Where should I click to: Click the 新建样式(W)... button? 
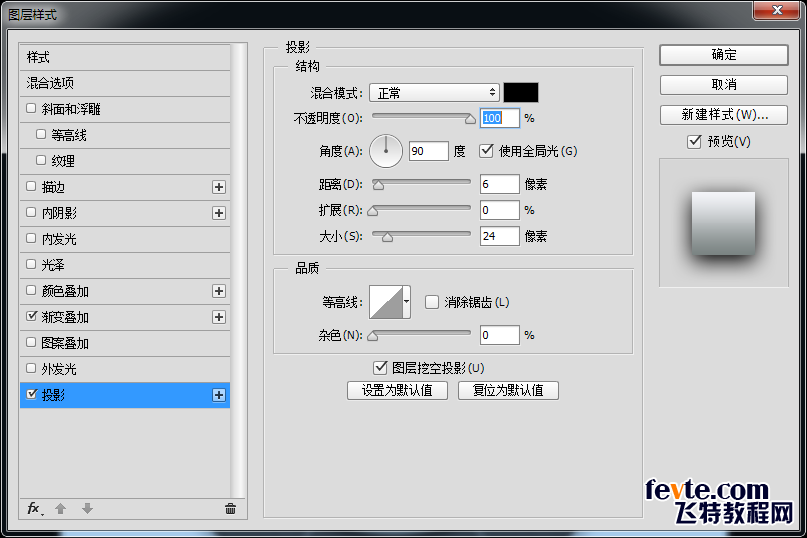tap(724, 115)
